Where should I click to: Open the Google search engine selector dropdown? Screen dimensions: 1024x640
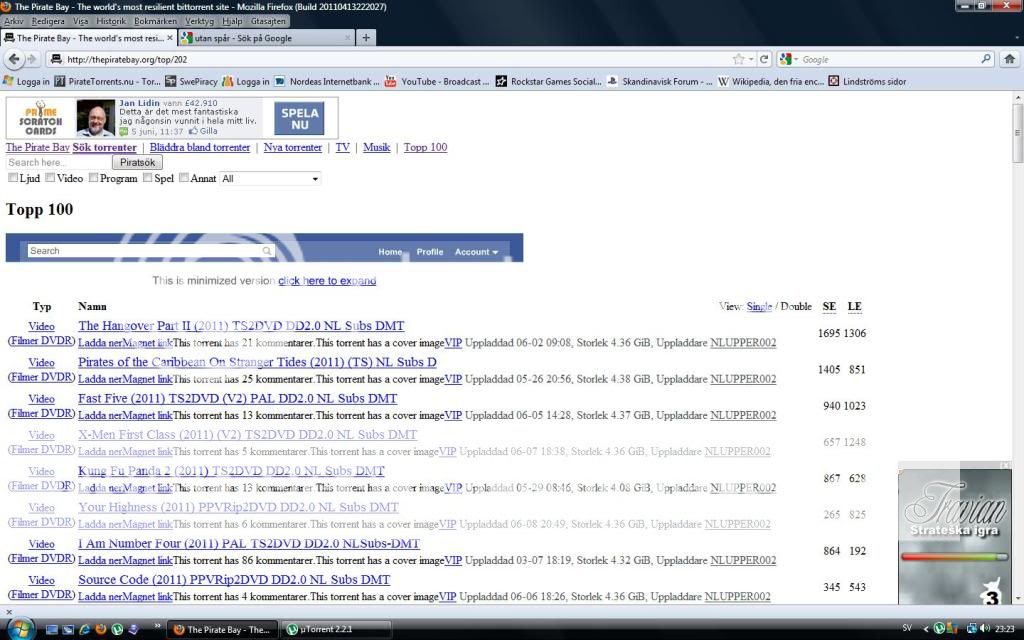[789, 60]
